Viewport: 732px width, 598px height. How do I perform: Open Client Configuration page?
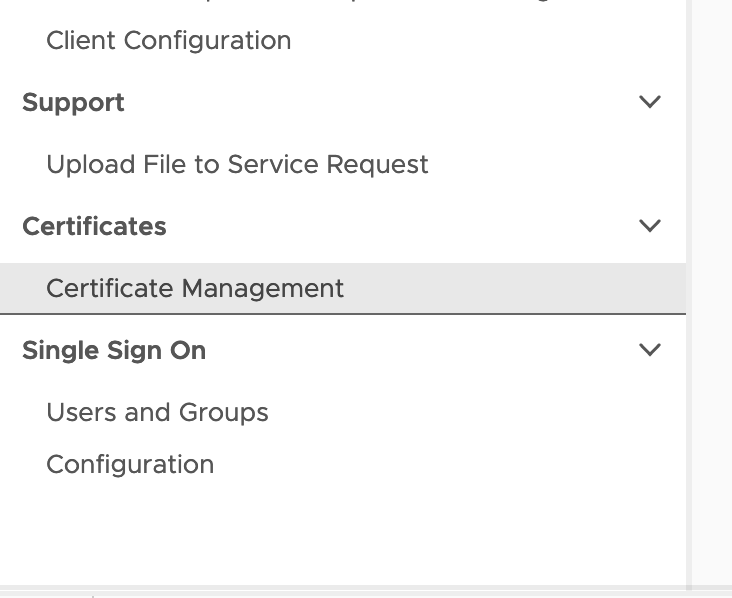pyautogui.click(x=168, y=41)
